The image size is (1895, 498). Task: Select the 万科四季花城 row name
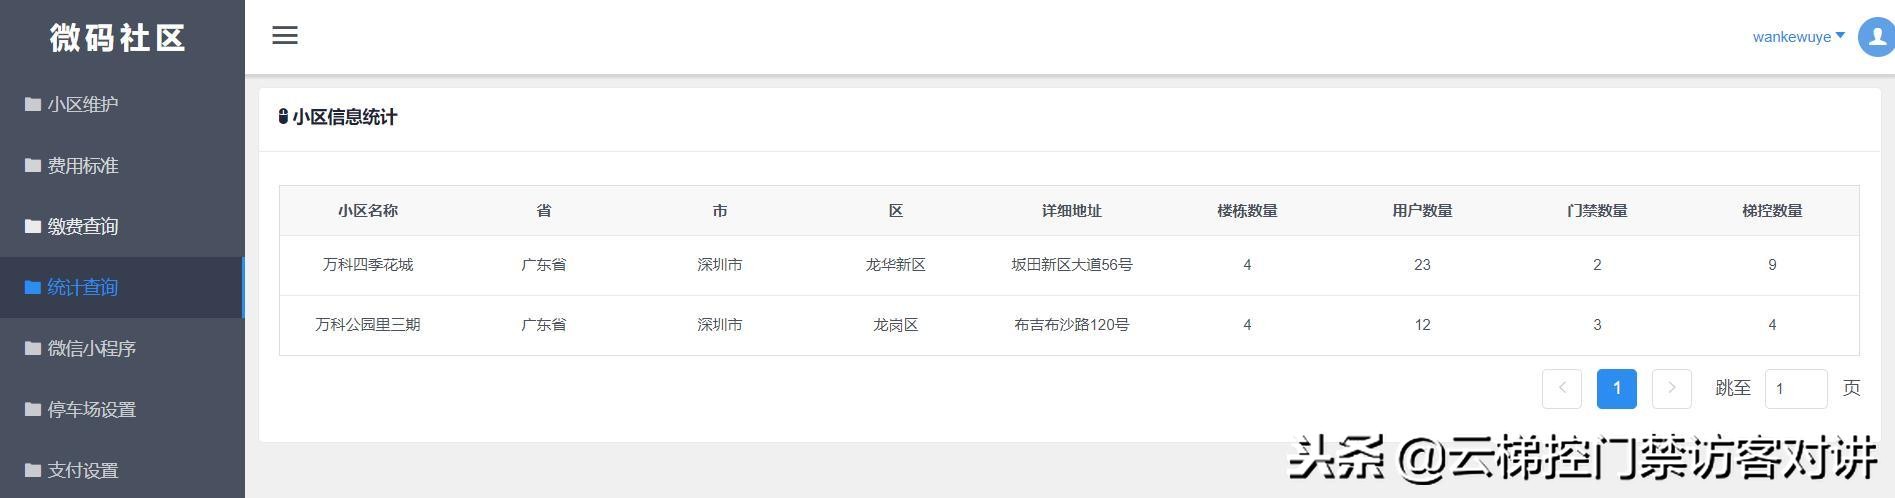tap(368, 265)
